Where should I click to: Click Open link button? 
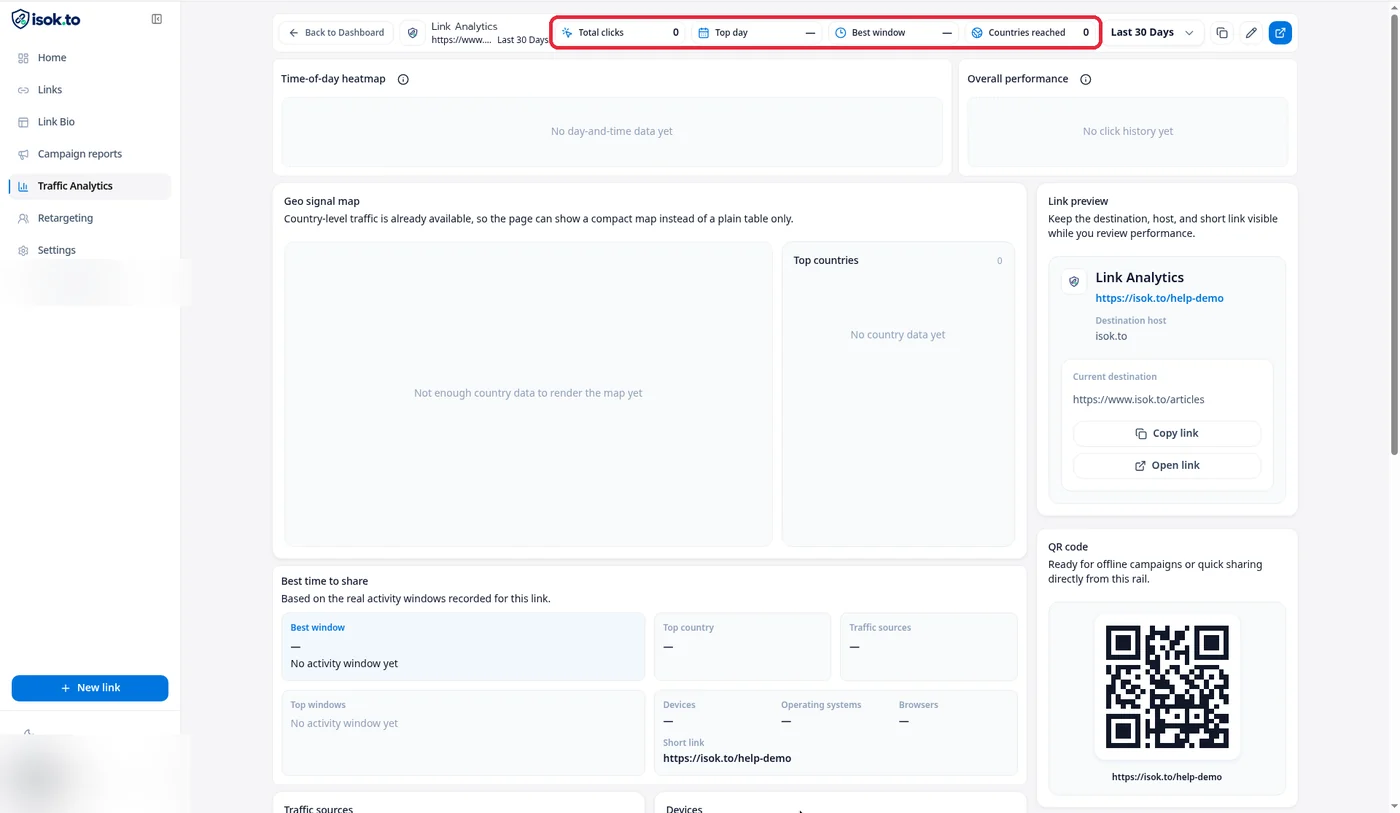[x=1167, y=465]
